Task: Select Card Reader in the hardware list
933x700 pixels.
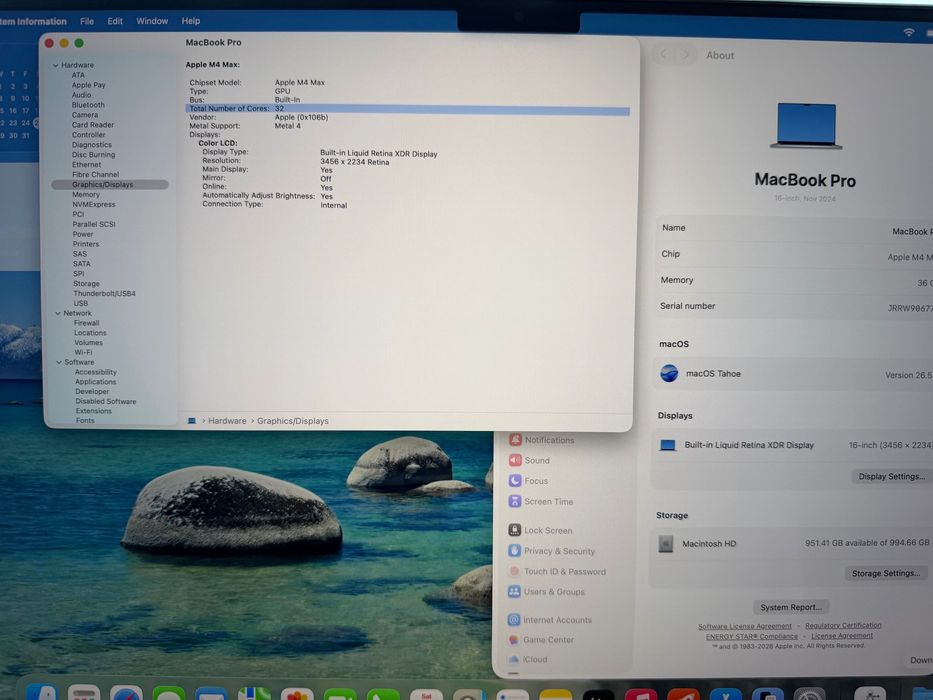Action: click(x=93, y=125)
